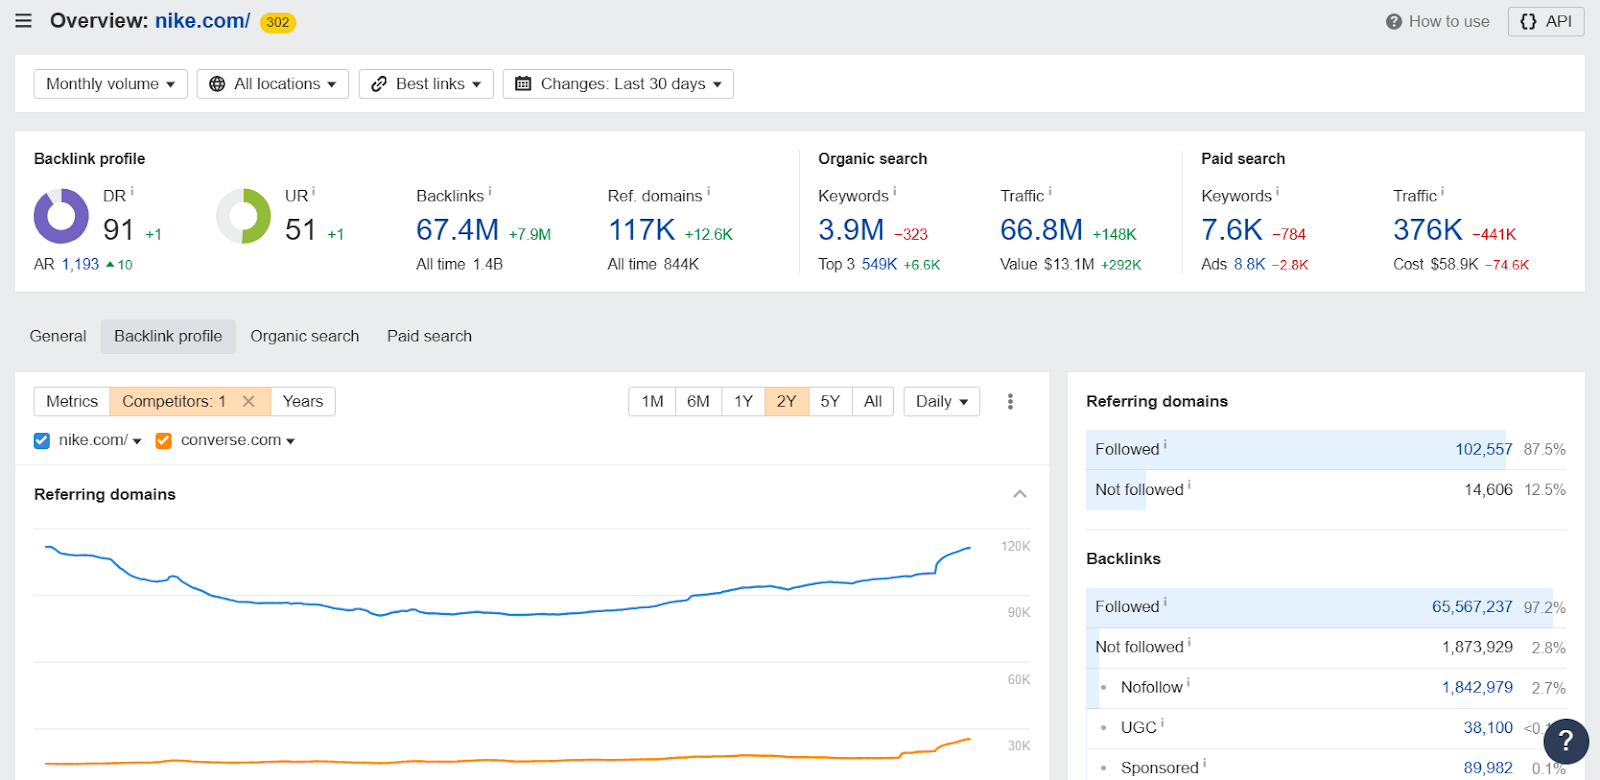
Task: Switch to the Backlink profile tab
Action: pyautogui.click(x=168, y=336)
